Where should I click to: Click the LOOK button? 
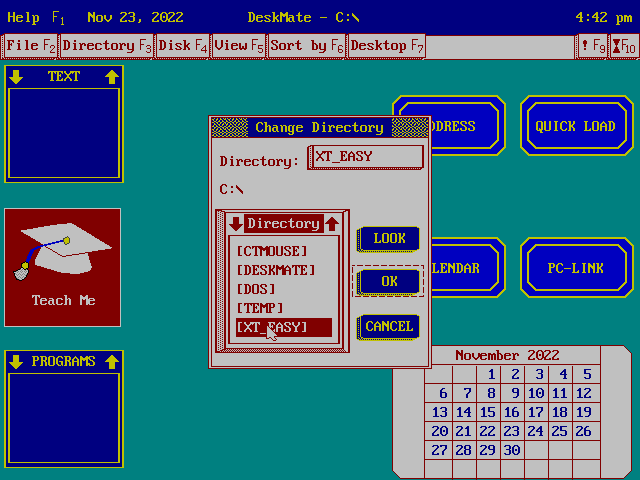389,239
